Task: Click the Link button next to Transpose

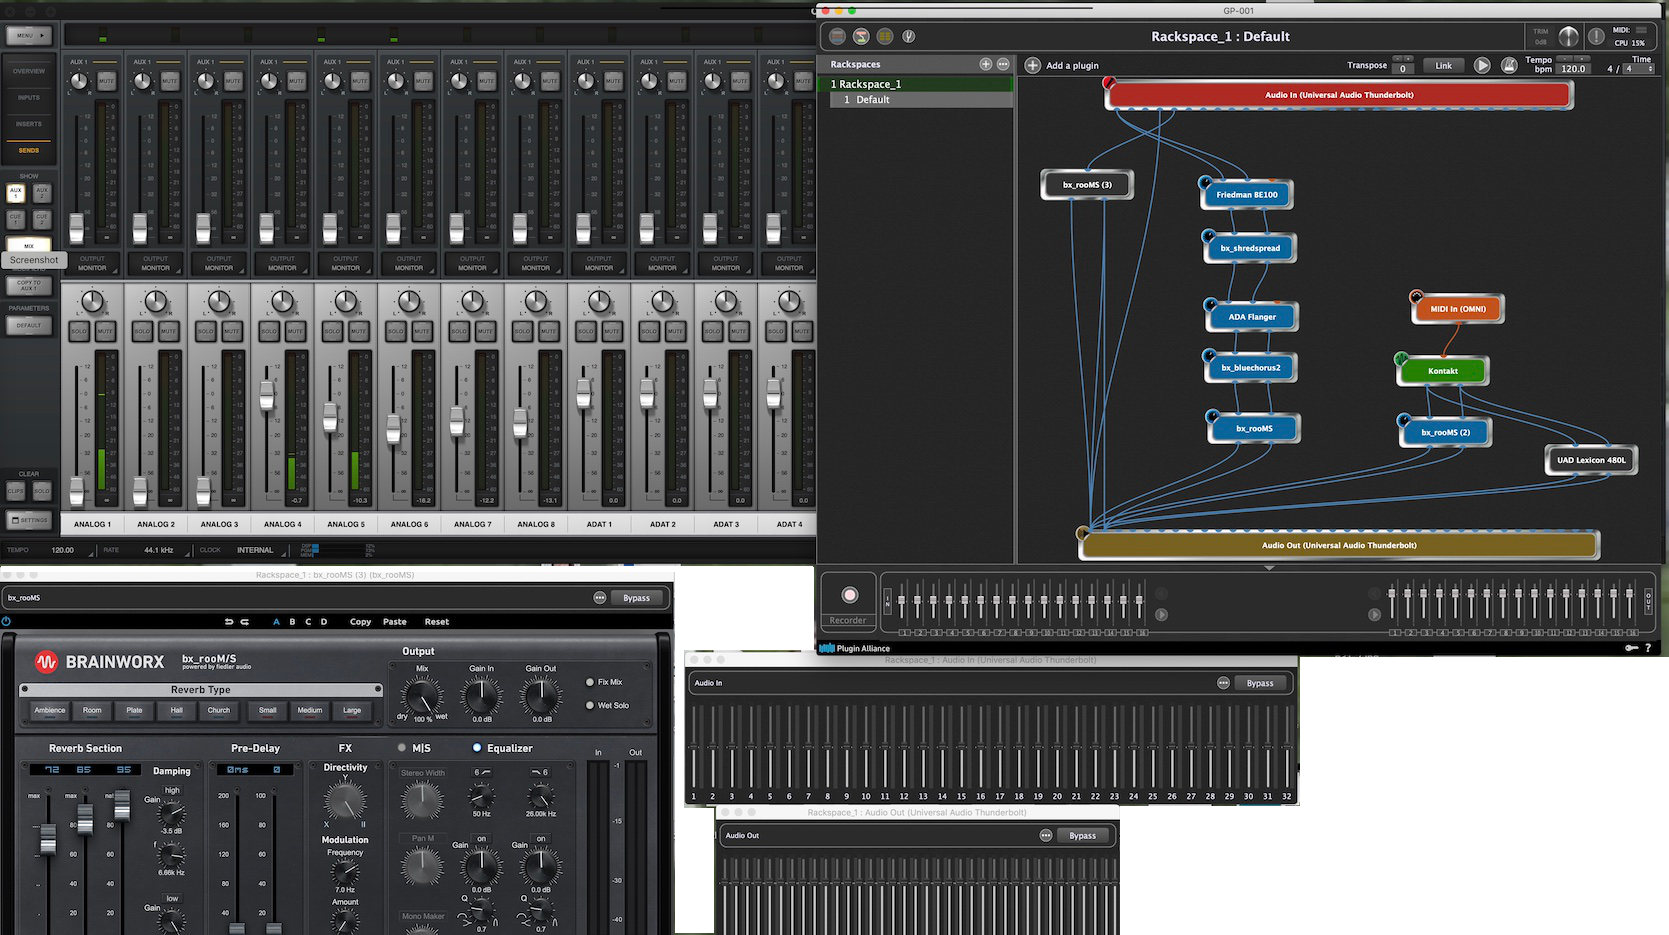Action: tap(1443, 66)
